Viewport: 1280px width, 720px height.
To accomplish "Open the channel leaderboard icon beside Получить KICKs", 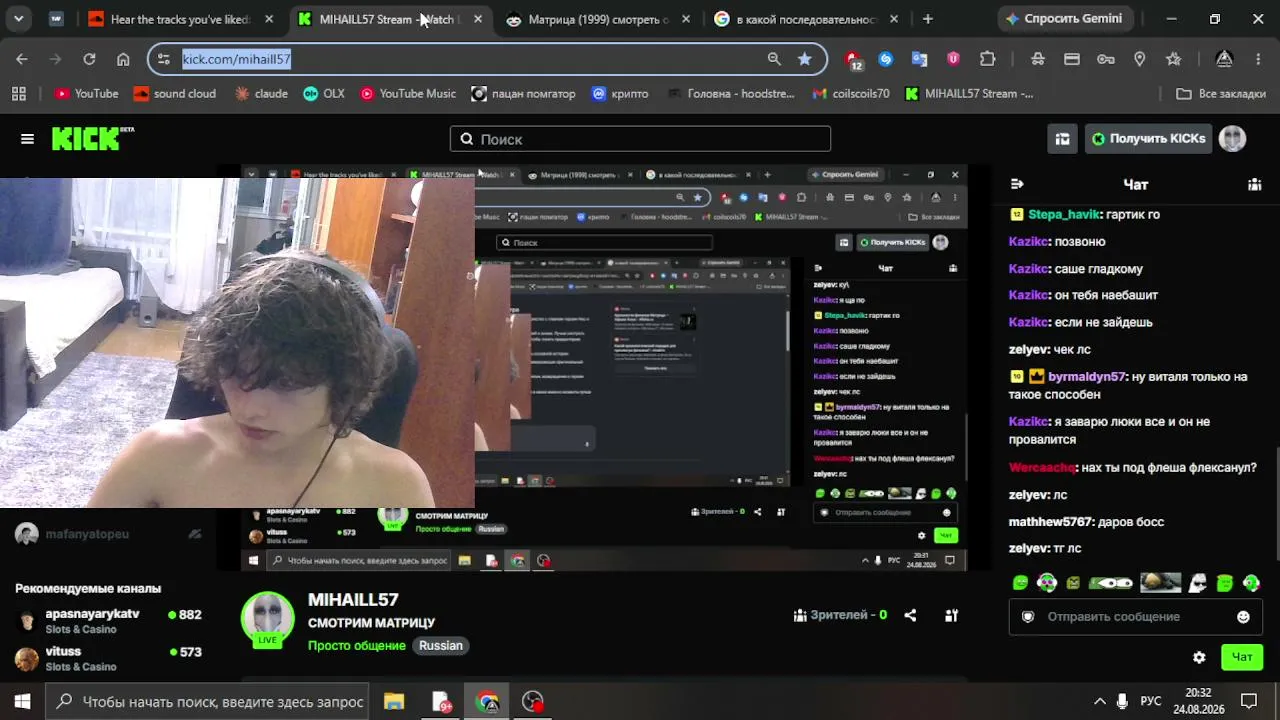I will (1062, 139).
